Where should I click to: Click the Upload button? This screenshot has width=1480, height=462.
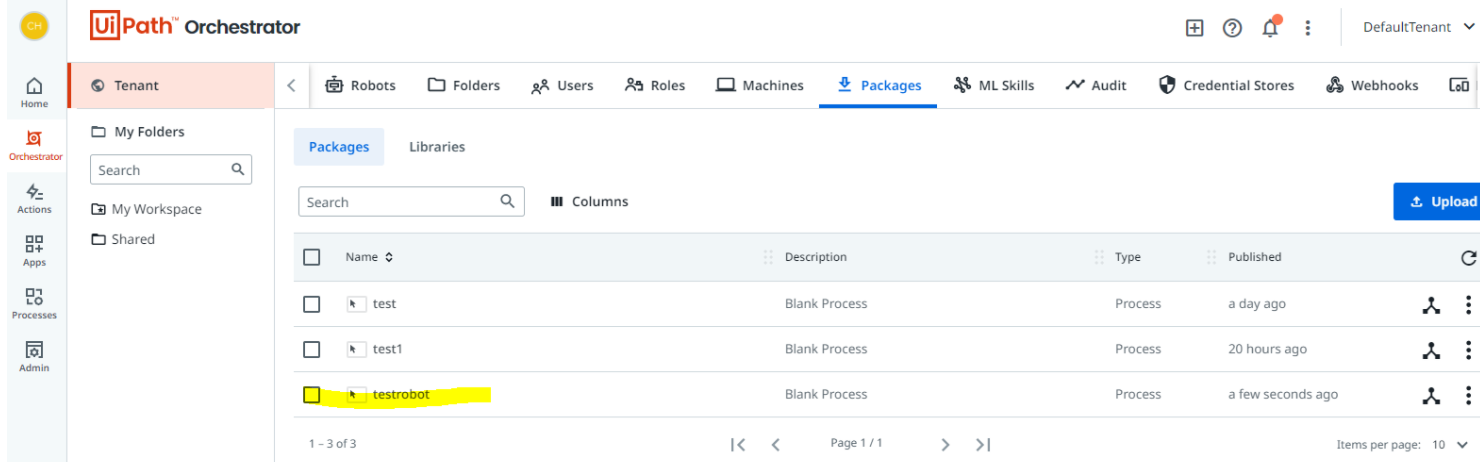[x=1437, y=201]
